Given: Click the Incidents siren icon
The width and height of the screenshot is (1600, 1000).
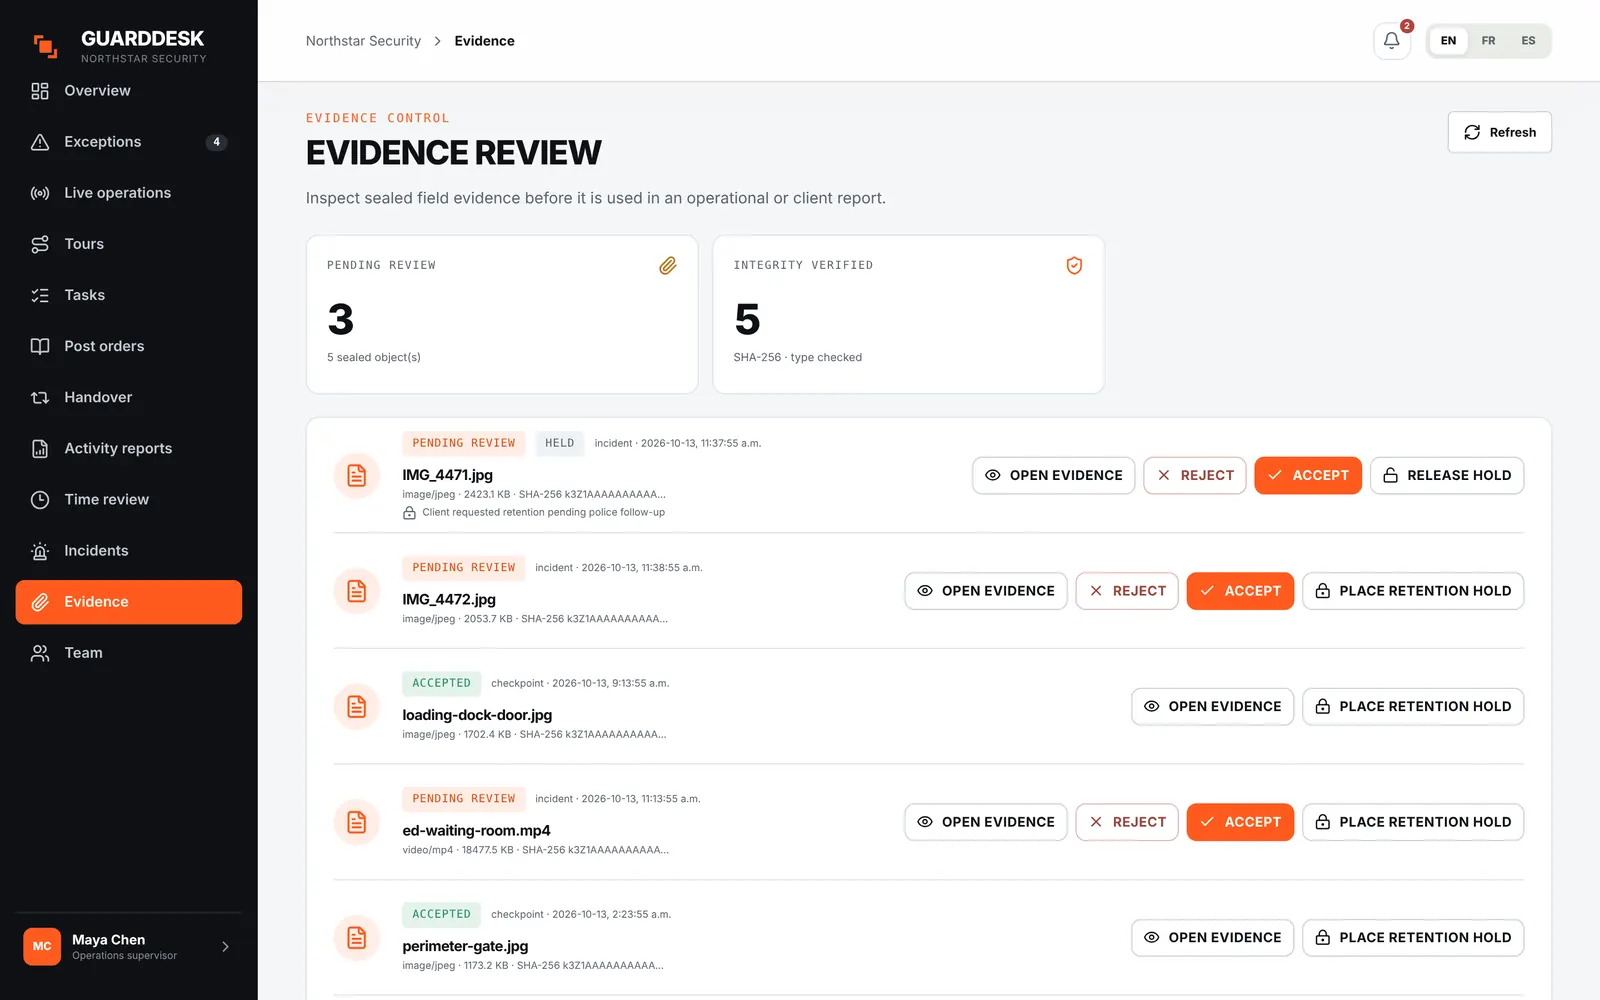Looking at the screenshot, I should click(x=40, y=551).
